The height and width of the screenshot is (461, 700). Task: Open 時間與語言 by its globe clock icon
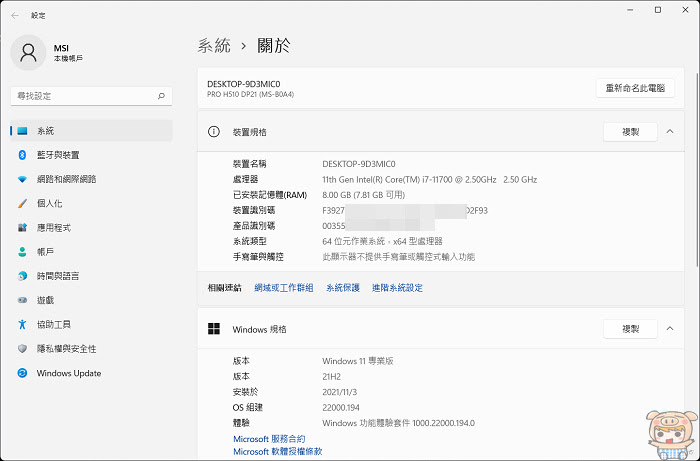pyautogui.click(x=22, y=276)
